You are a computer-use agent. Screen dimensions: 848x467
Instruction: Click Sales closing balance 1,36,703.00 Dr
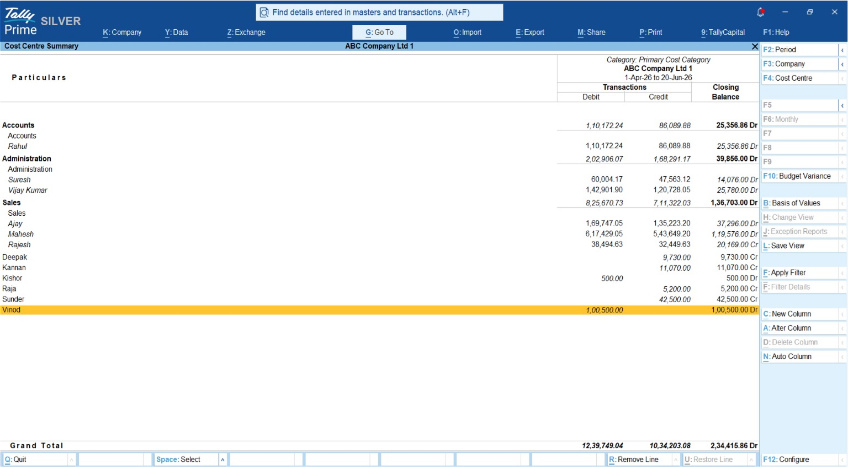pyautogui.click(x=734, y=203)
